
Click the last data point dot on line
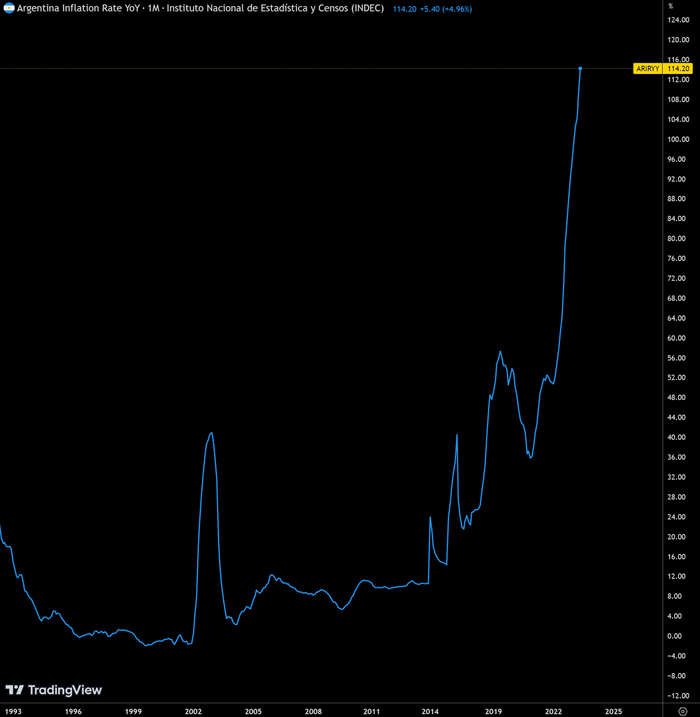coord(580,69)
